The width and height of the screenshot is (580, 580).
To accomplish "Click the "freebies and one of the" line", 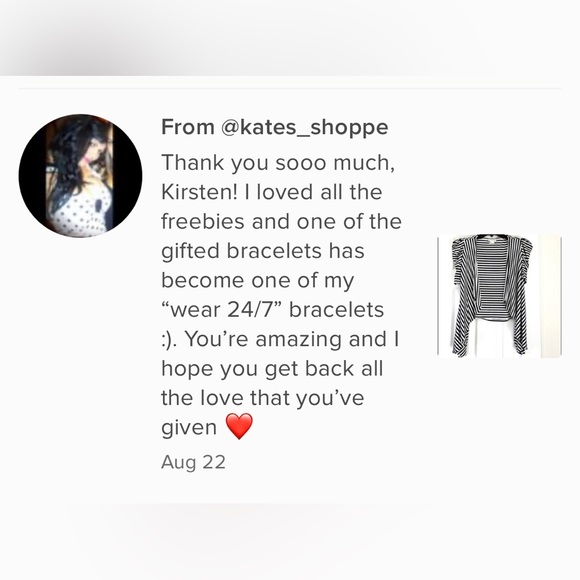I will pyautogui.click(x=281, y=222).
